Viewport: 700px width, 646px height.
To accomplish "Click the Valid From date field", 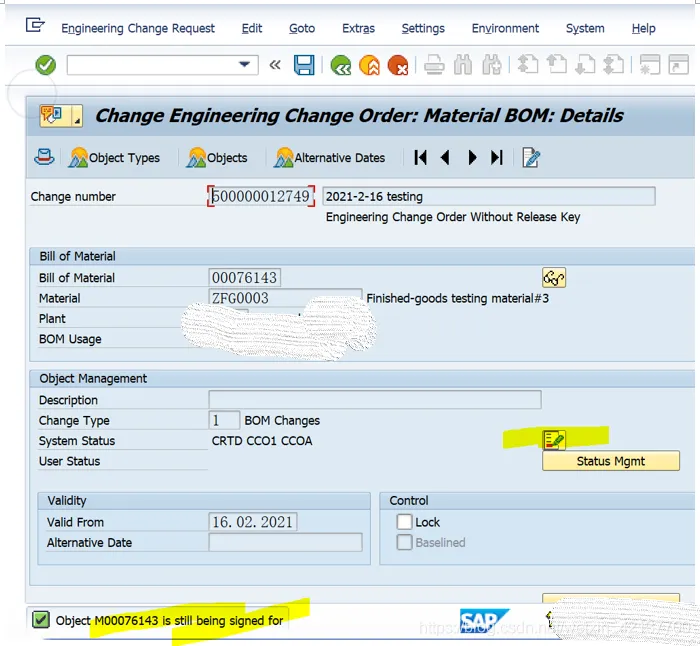I will [x=253, y=522].
